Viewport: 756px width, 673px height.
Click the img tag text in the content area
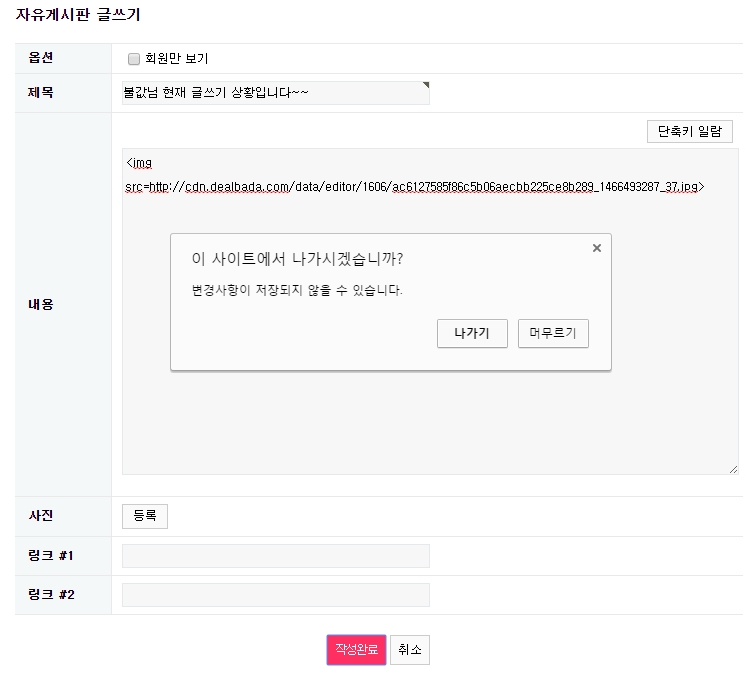pyautogui.click(x=139, y=162)
